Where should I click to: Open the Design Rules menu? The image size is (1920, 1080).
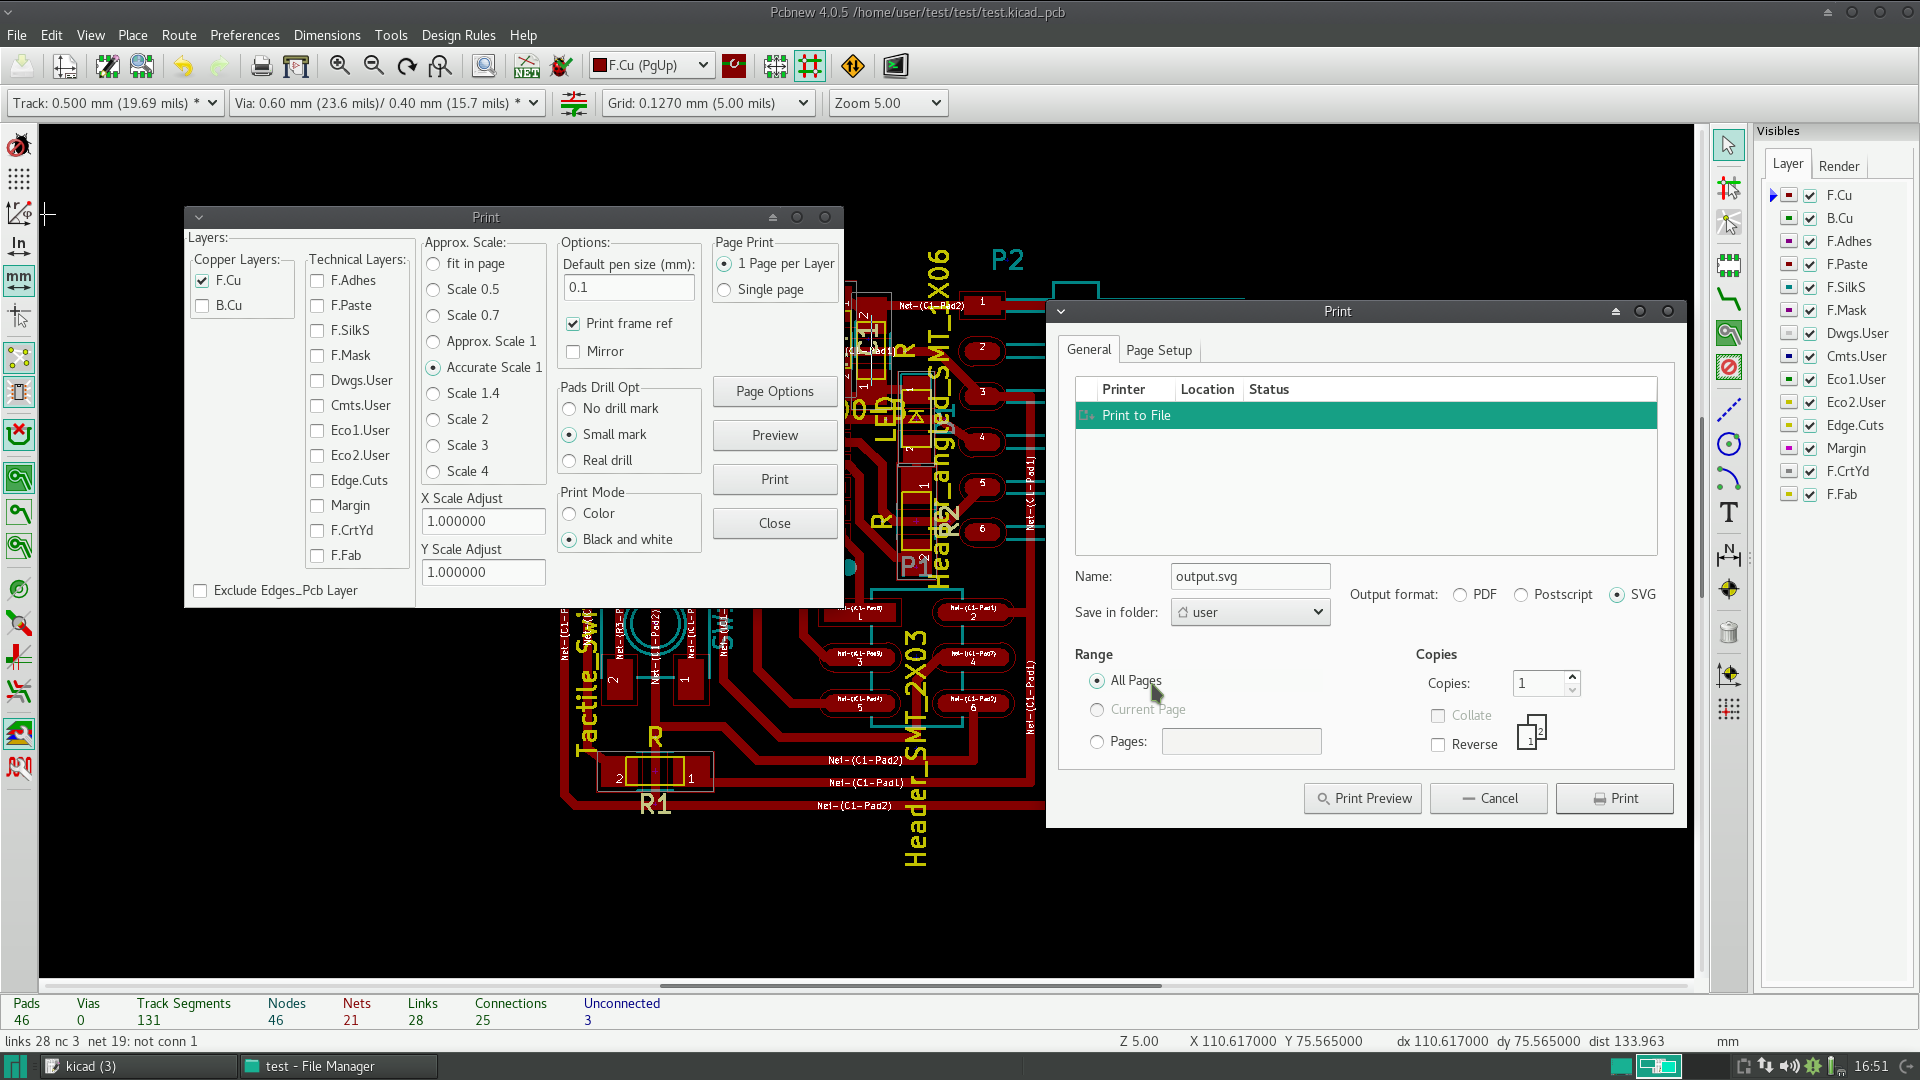coord(458,35)
